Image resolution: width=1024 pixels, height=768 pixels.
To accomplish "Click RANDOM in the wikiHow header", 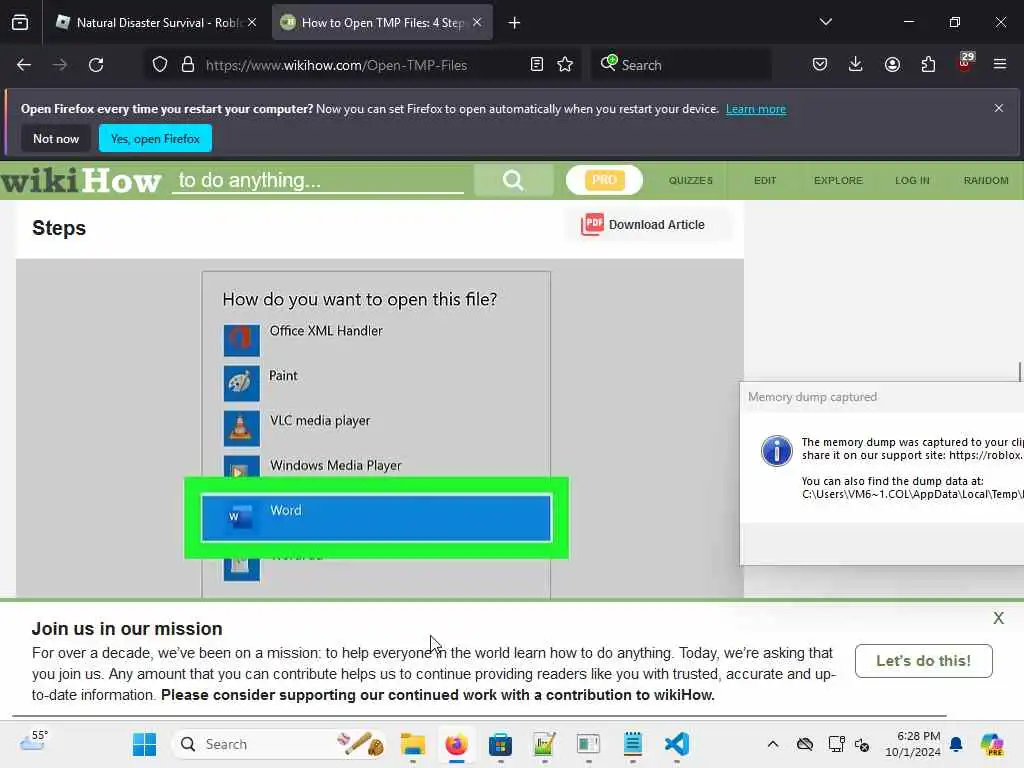I will (x=985, y=180).
